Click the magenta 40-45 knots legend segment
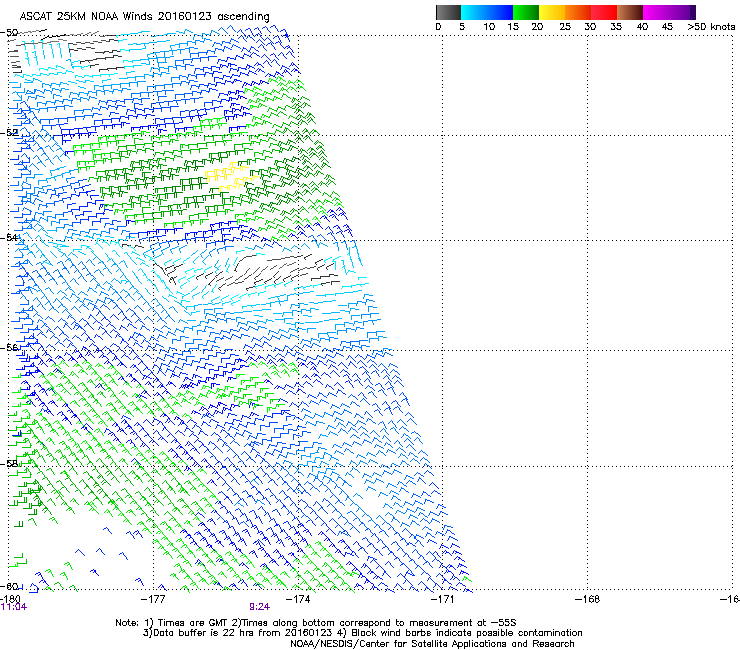 656,12
